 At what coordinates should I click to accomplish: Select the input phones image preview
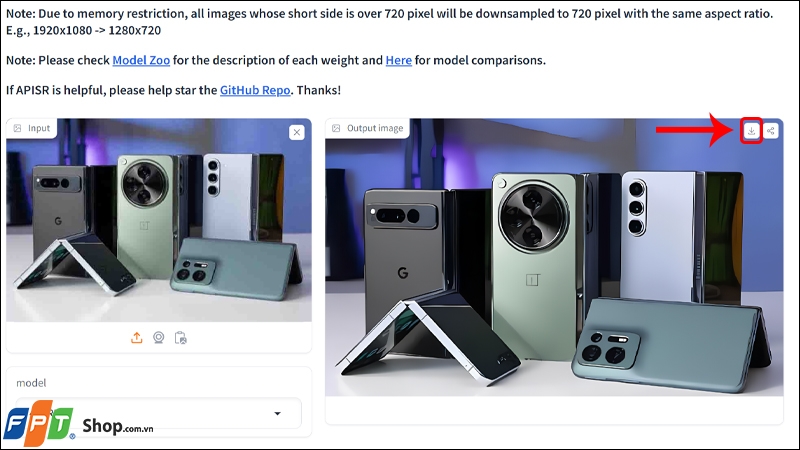[x=159, y=220]
